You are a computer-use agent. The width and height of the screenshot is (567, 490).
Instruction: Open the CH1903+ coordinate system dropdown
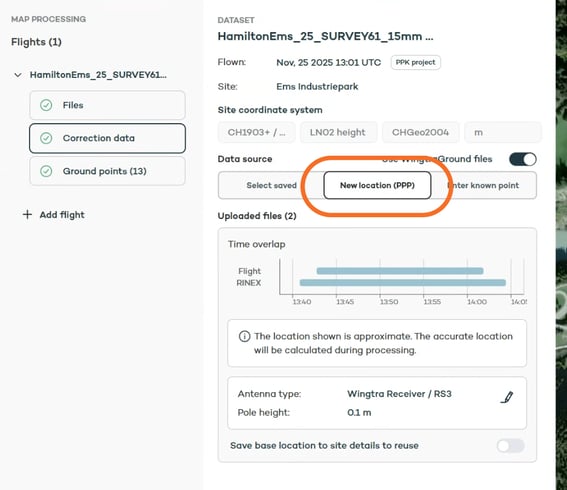point(256,132)
